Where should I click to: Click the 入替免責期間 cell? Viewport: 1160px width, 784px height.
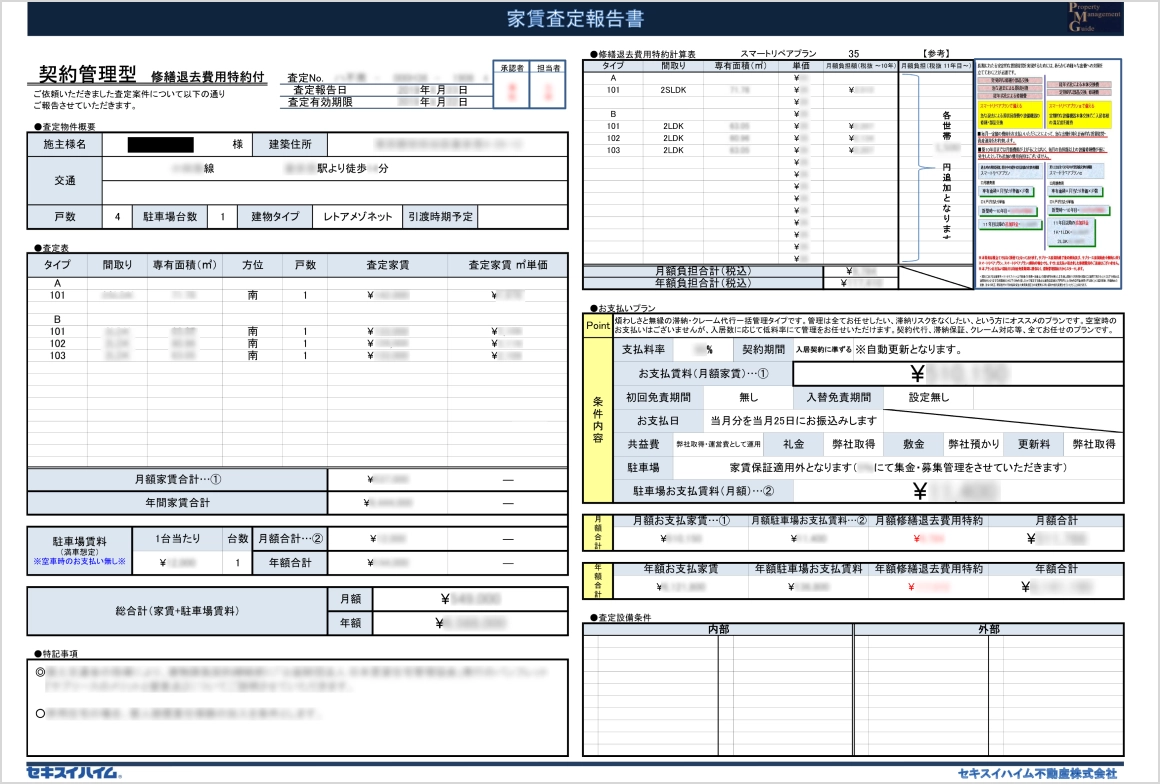(x=838, y=397)
